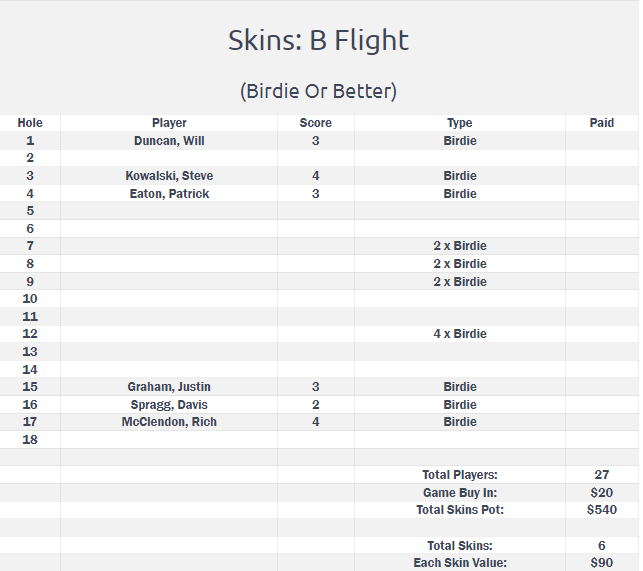This screenshot has width=643, height=571.
Task: Select the 4 x Birdie cell on hole 12
Action: pyautogui.click(x=460, y=334)
